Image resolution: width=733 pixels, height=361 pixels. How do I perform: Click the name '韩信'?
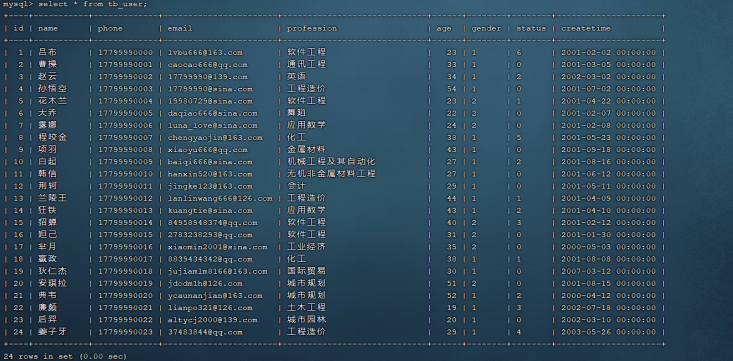pyautogui.click(x=48, y=174)
